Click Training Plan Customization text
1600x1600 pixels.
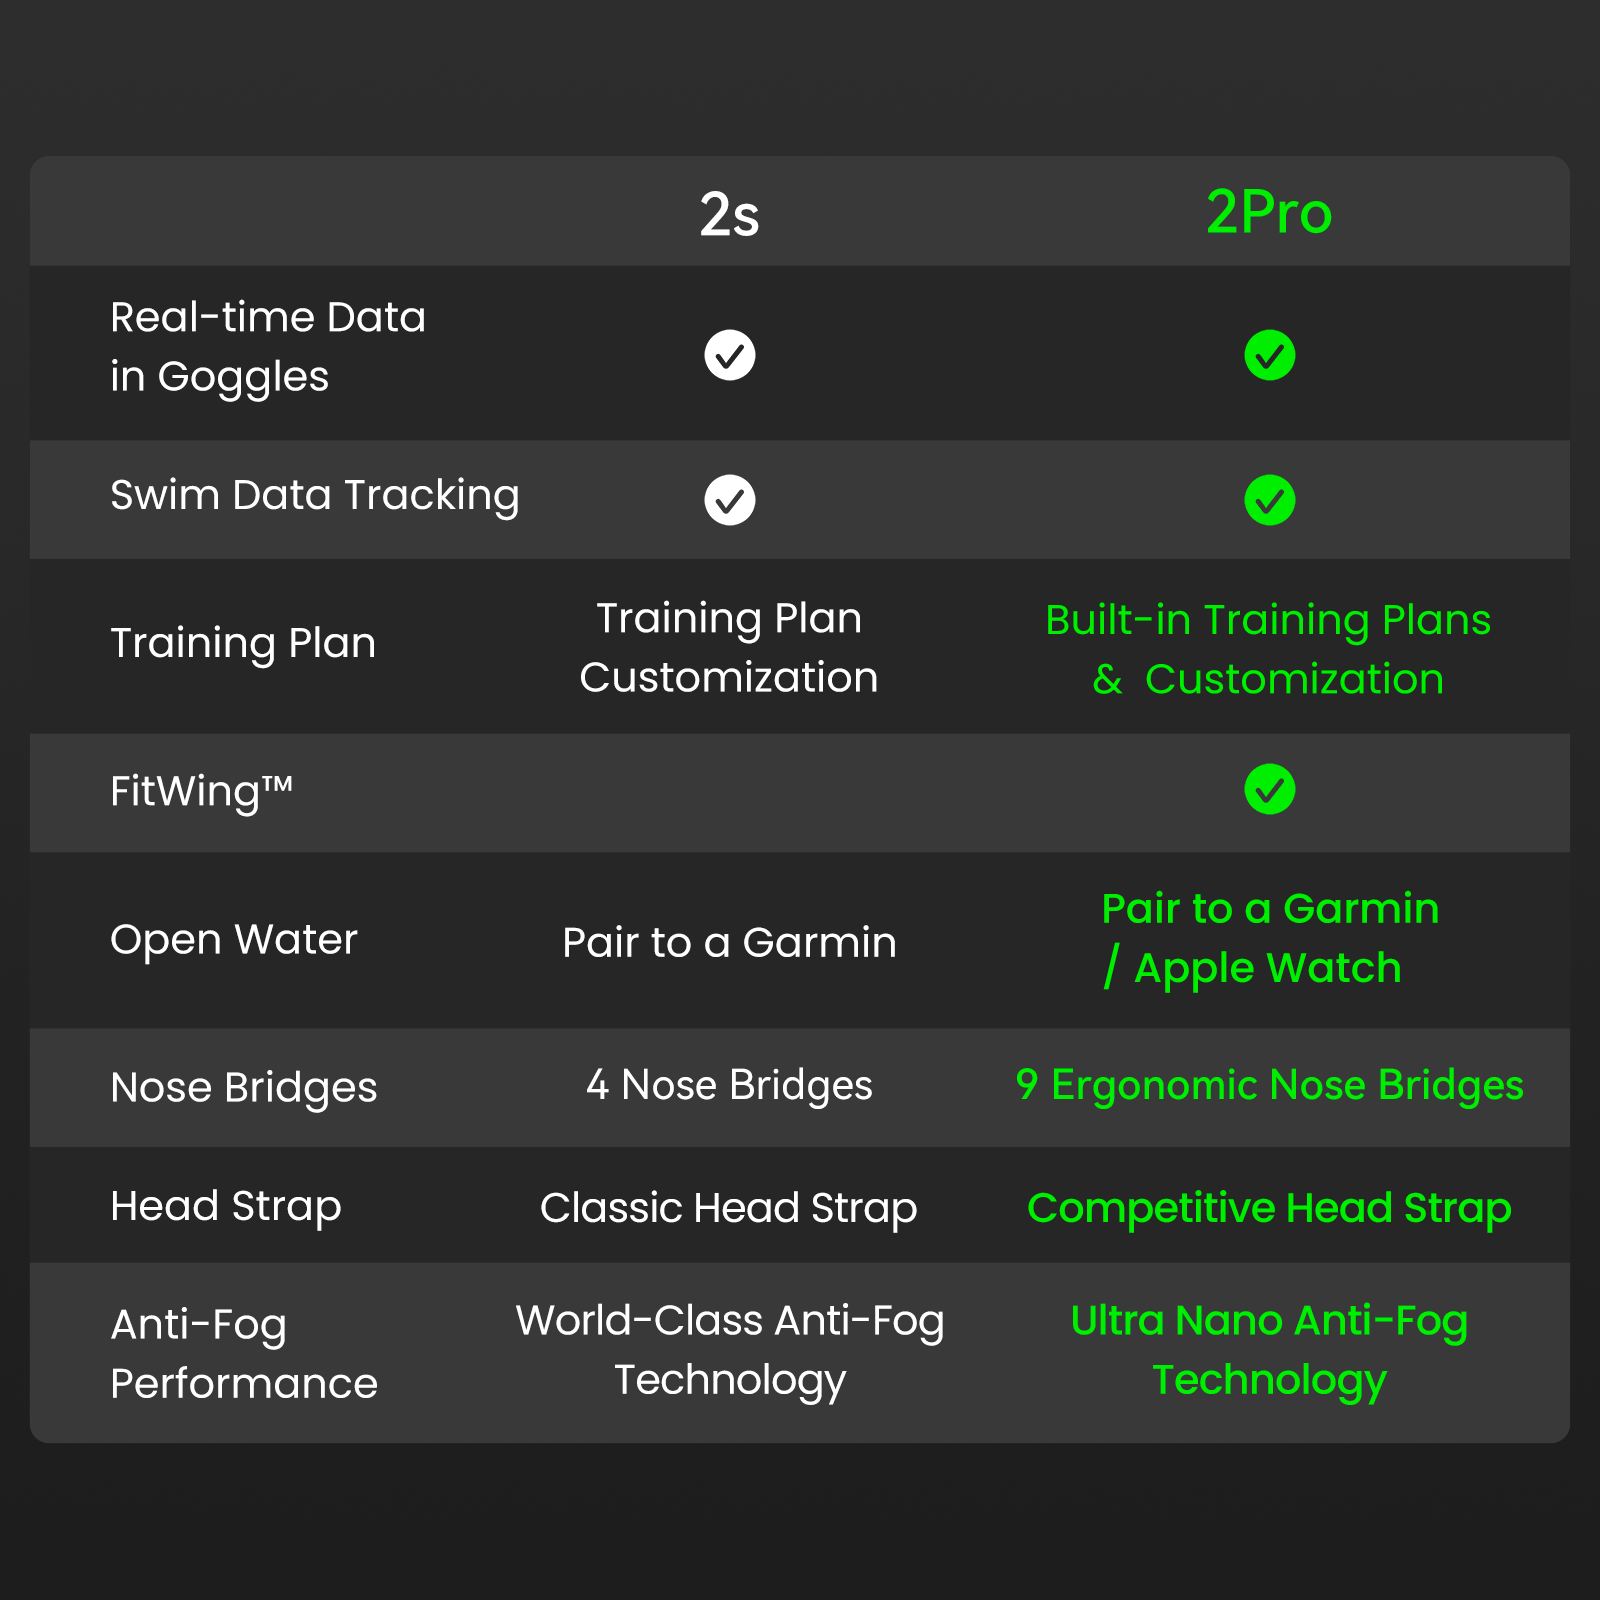pos(729,647)
